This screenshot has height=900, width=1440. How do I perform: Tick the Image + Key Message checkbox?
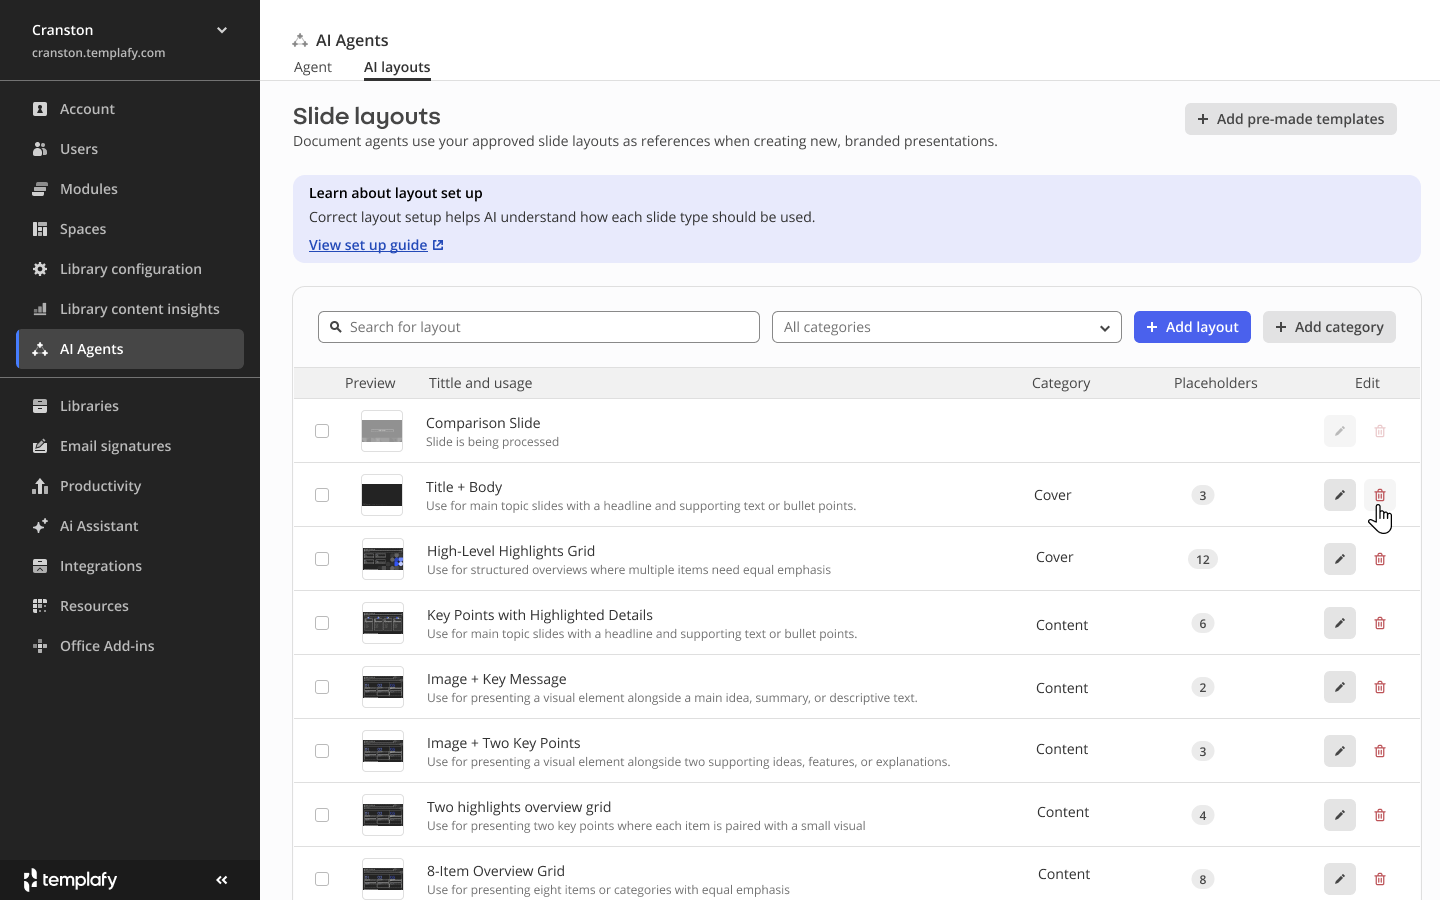click(x=322, y=687)
